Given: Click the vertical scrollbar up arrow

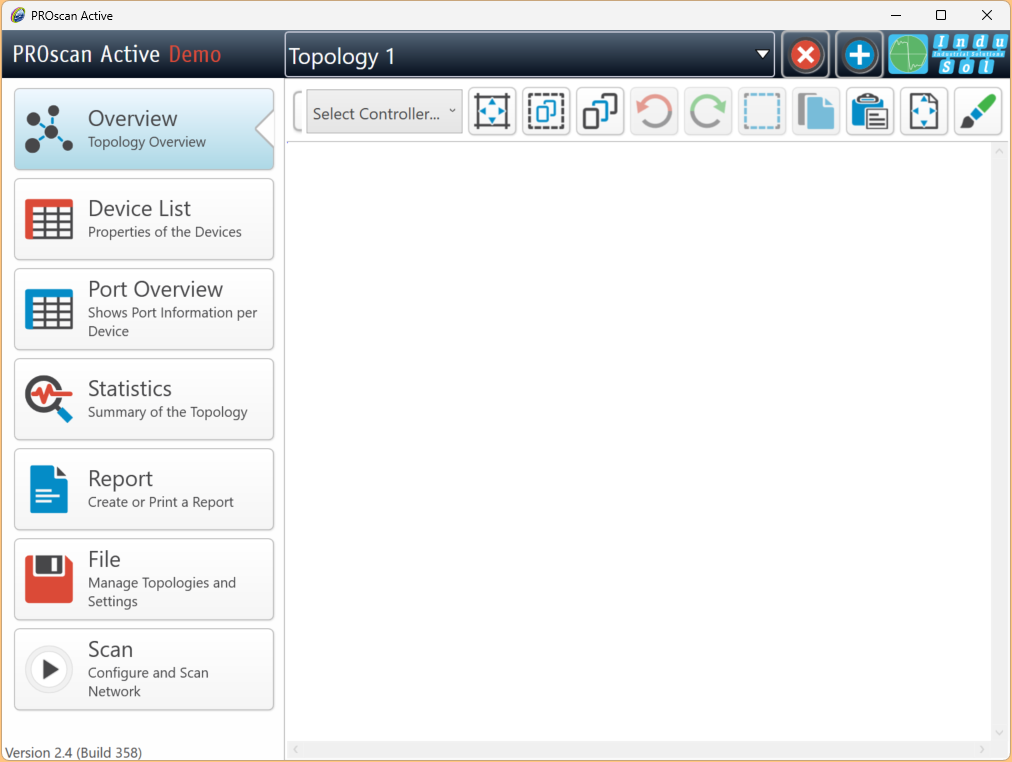Looking at the screenshot, I should tap(999, 152).
